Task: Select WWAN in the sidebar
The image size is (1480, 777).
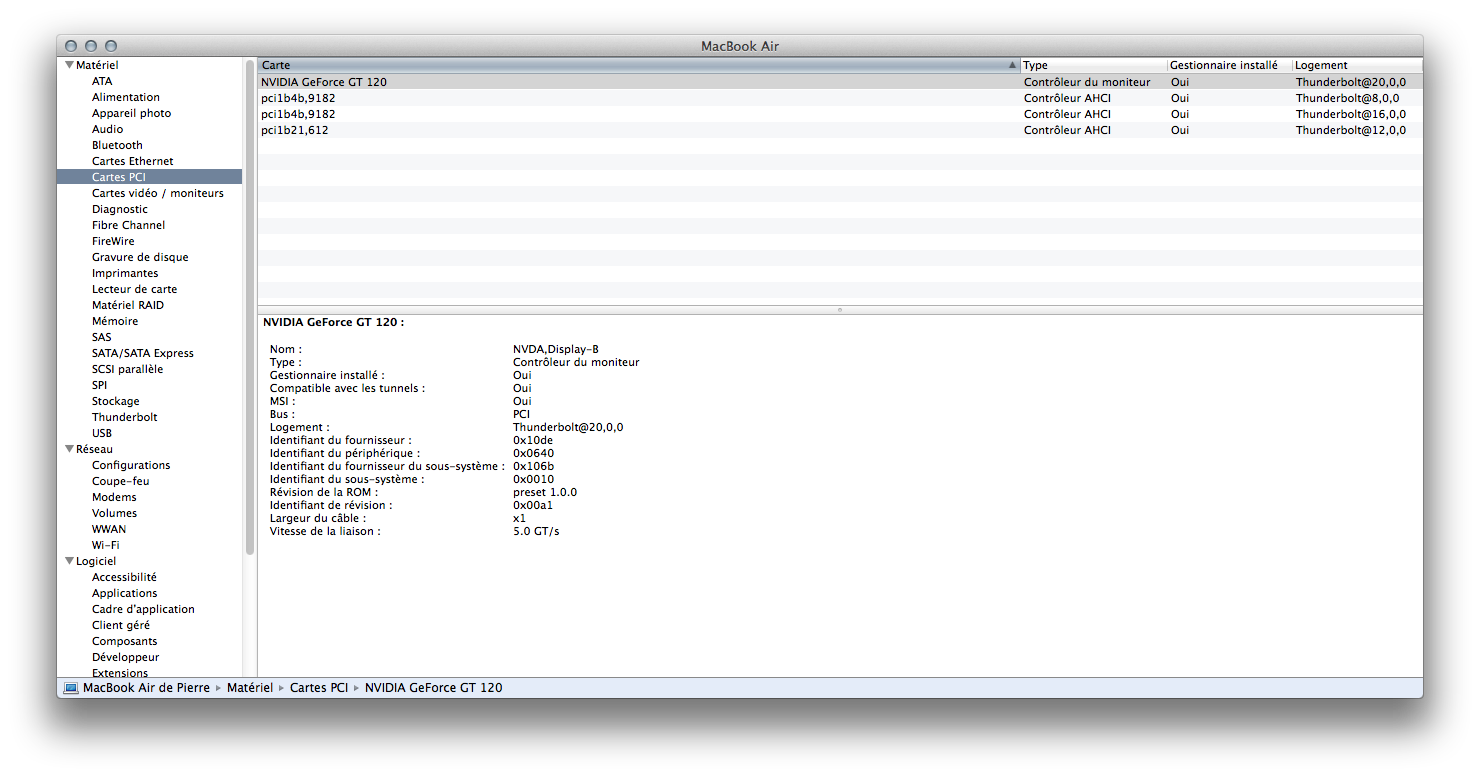Action: click(x=109, y=529)
